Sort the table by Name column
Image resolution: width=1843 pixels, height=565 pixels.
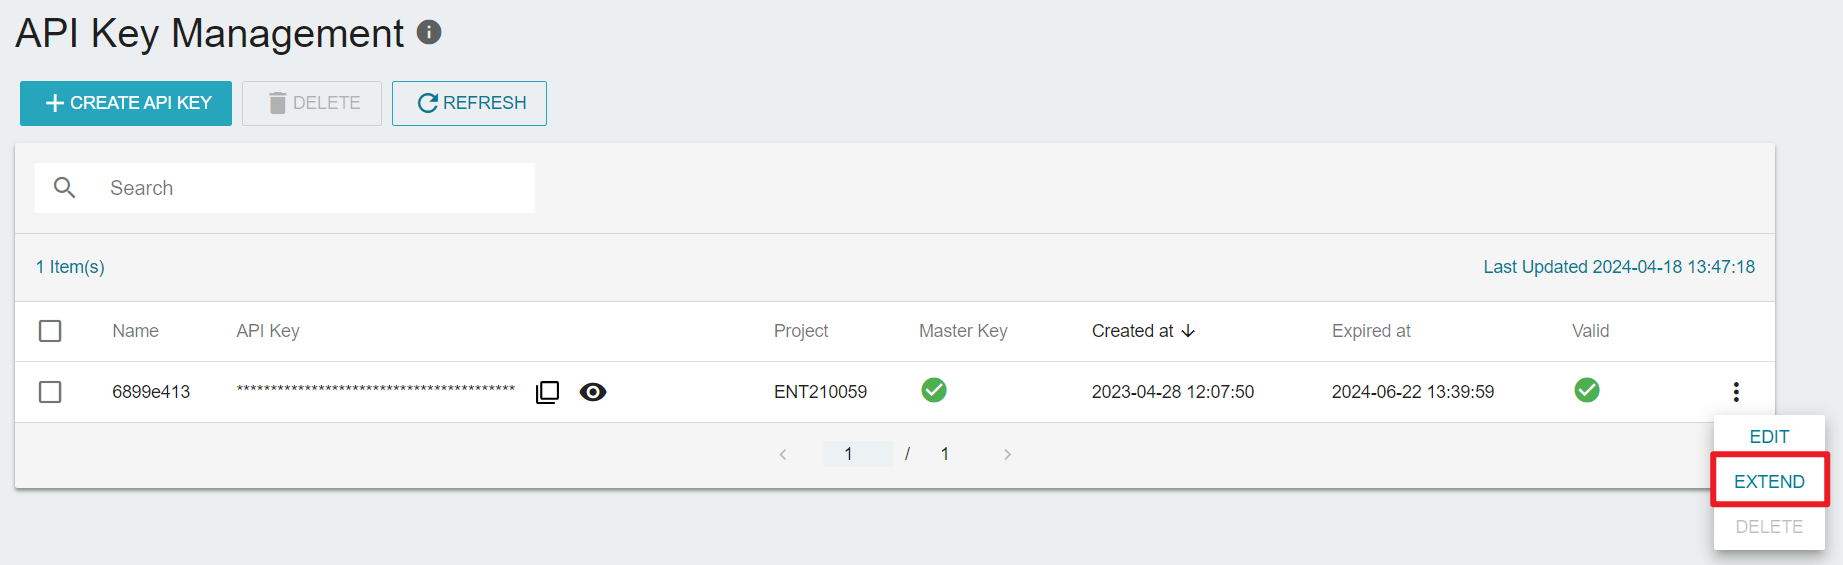pyautogui.click(x=135, y=331)
